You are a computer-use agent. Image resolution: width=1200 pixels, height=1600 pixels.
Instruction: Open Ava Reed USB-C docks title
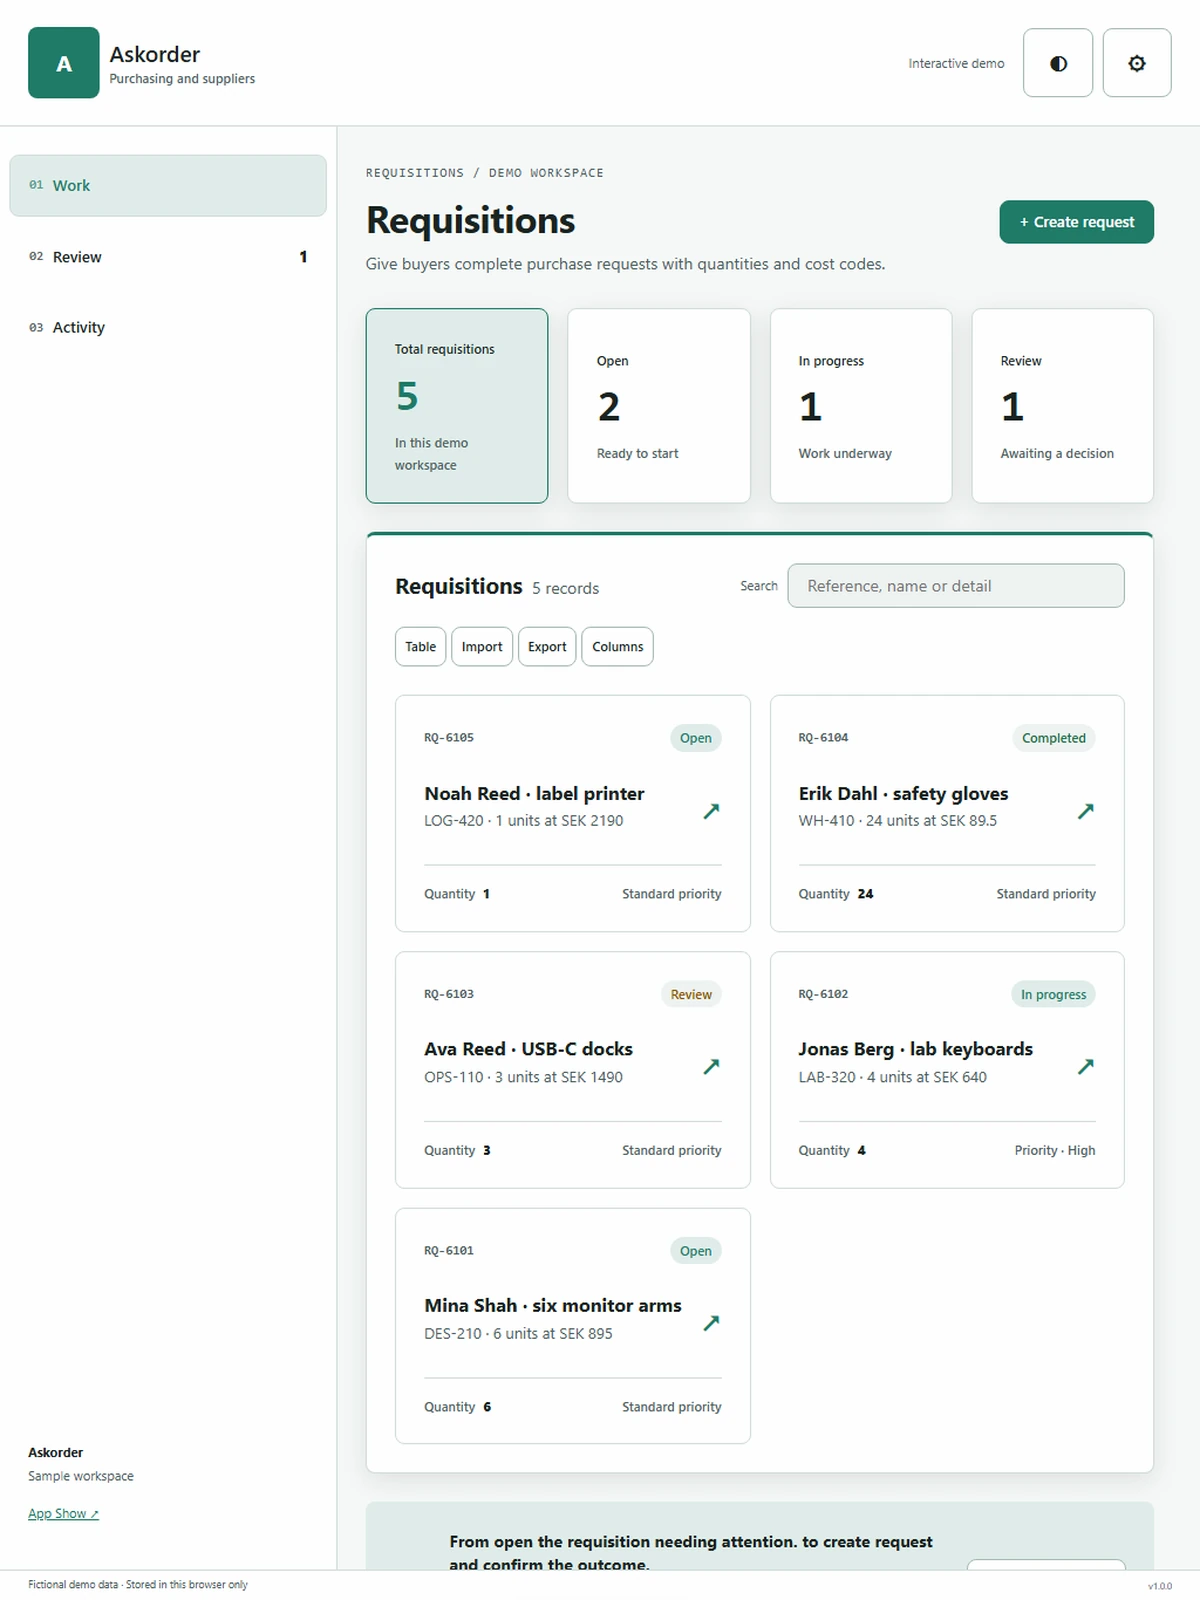(528, 1049)
